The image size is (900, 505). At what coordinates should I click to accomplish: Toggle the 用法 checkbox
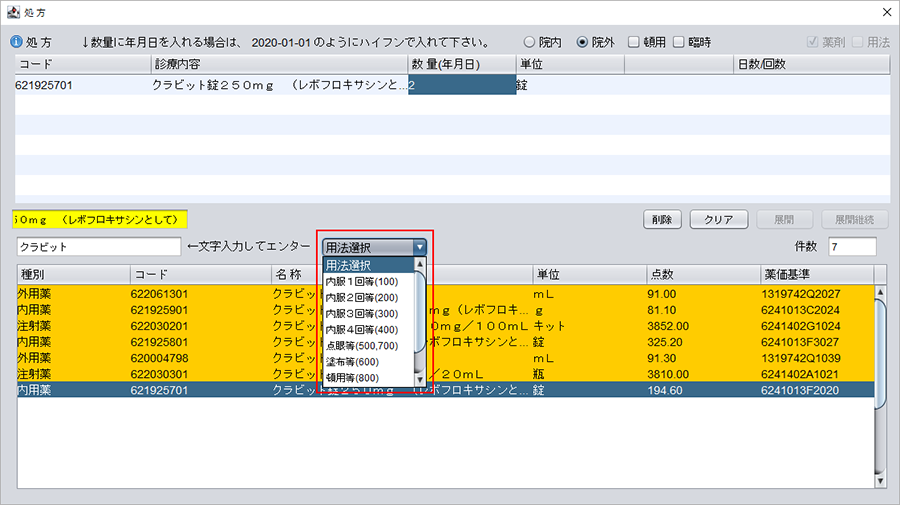point(858,42)
